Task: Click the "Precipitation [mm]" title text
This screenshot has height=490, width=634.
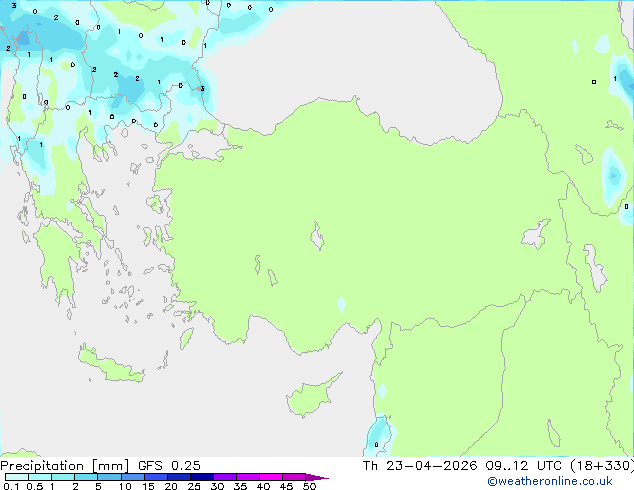Action: (64, 466)
